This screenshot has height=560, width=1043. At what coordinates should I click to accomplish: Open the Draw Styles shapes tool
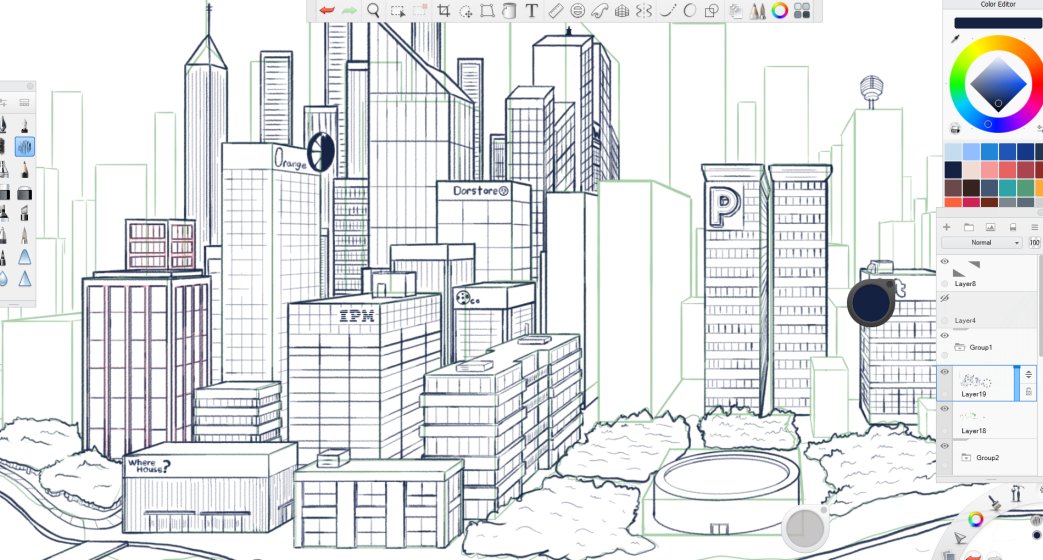coord(712,11)
